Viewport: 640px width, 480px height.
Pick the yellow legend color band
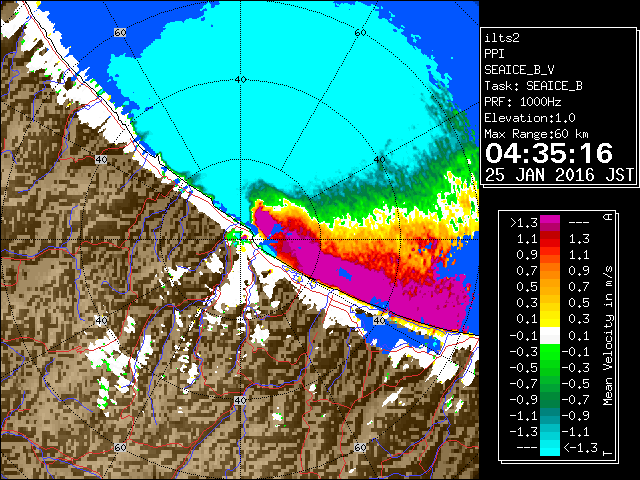pos(550,319)
